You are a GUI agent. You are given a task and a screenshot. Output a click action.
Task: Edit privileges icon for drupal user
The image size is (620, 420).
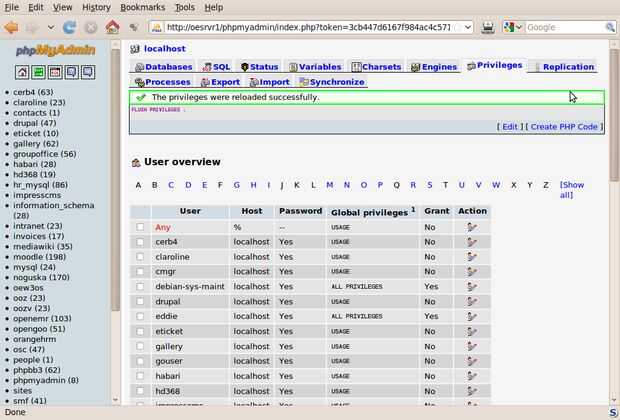tap(471, 301)
